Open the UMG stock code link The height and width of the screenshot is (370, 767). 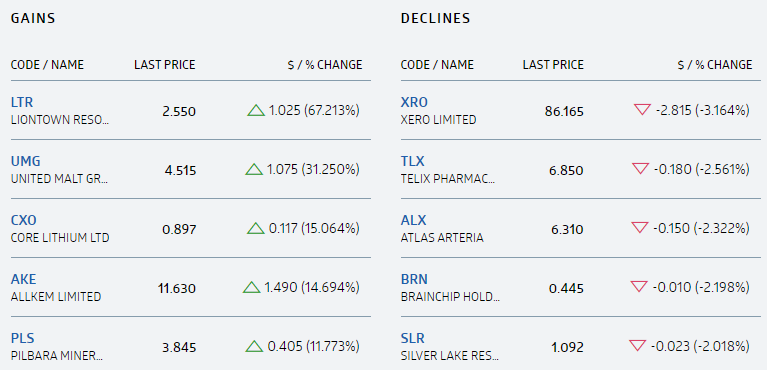click(x=25, y=161)
